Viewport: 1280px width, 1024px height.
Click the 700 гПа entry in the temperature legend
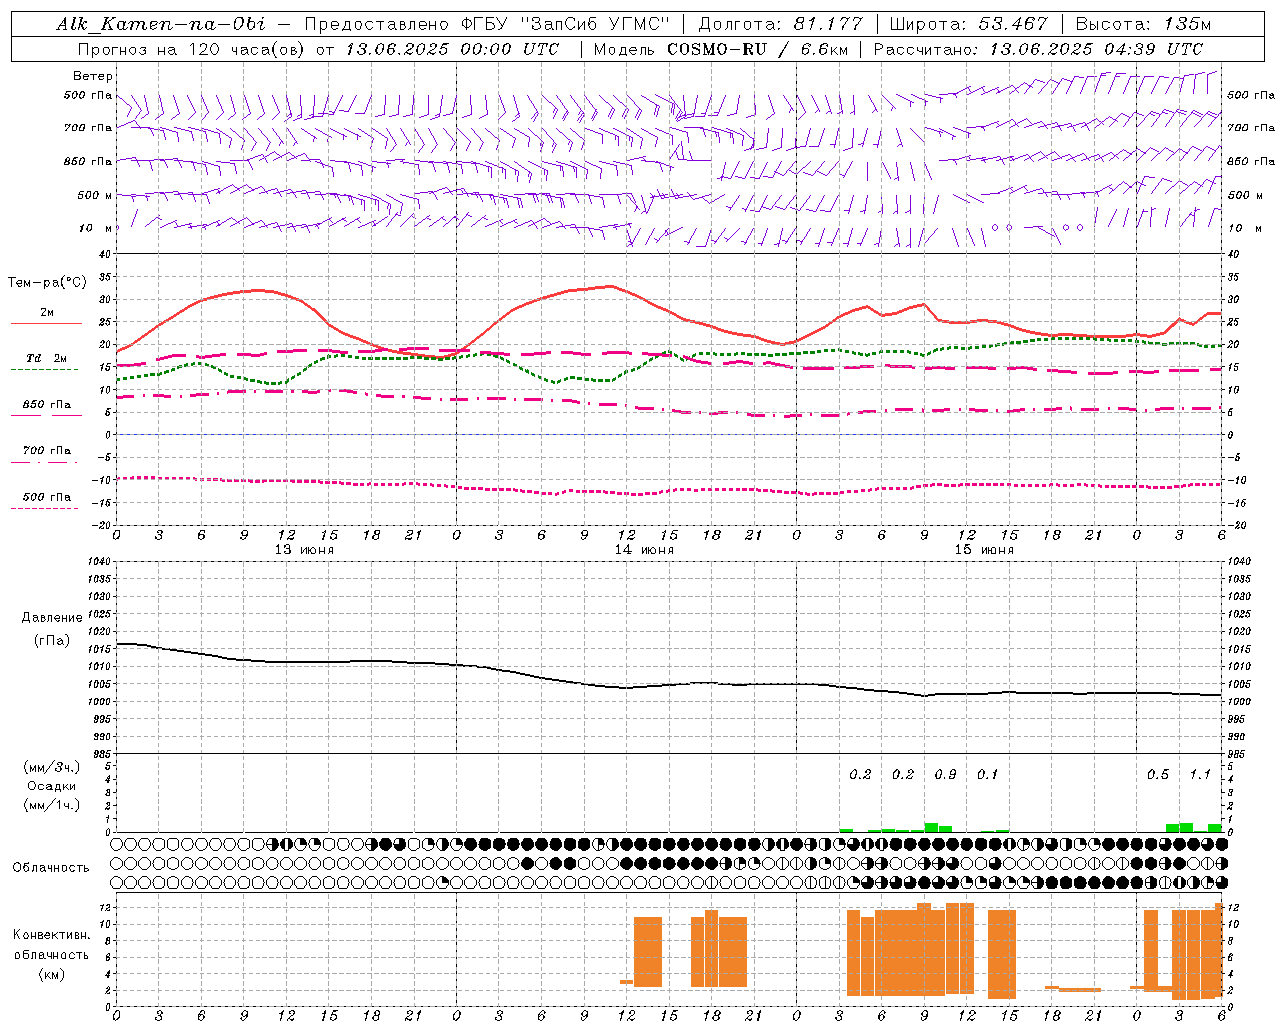(x=47, y=451)
